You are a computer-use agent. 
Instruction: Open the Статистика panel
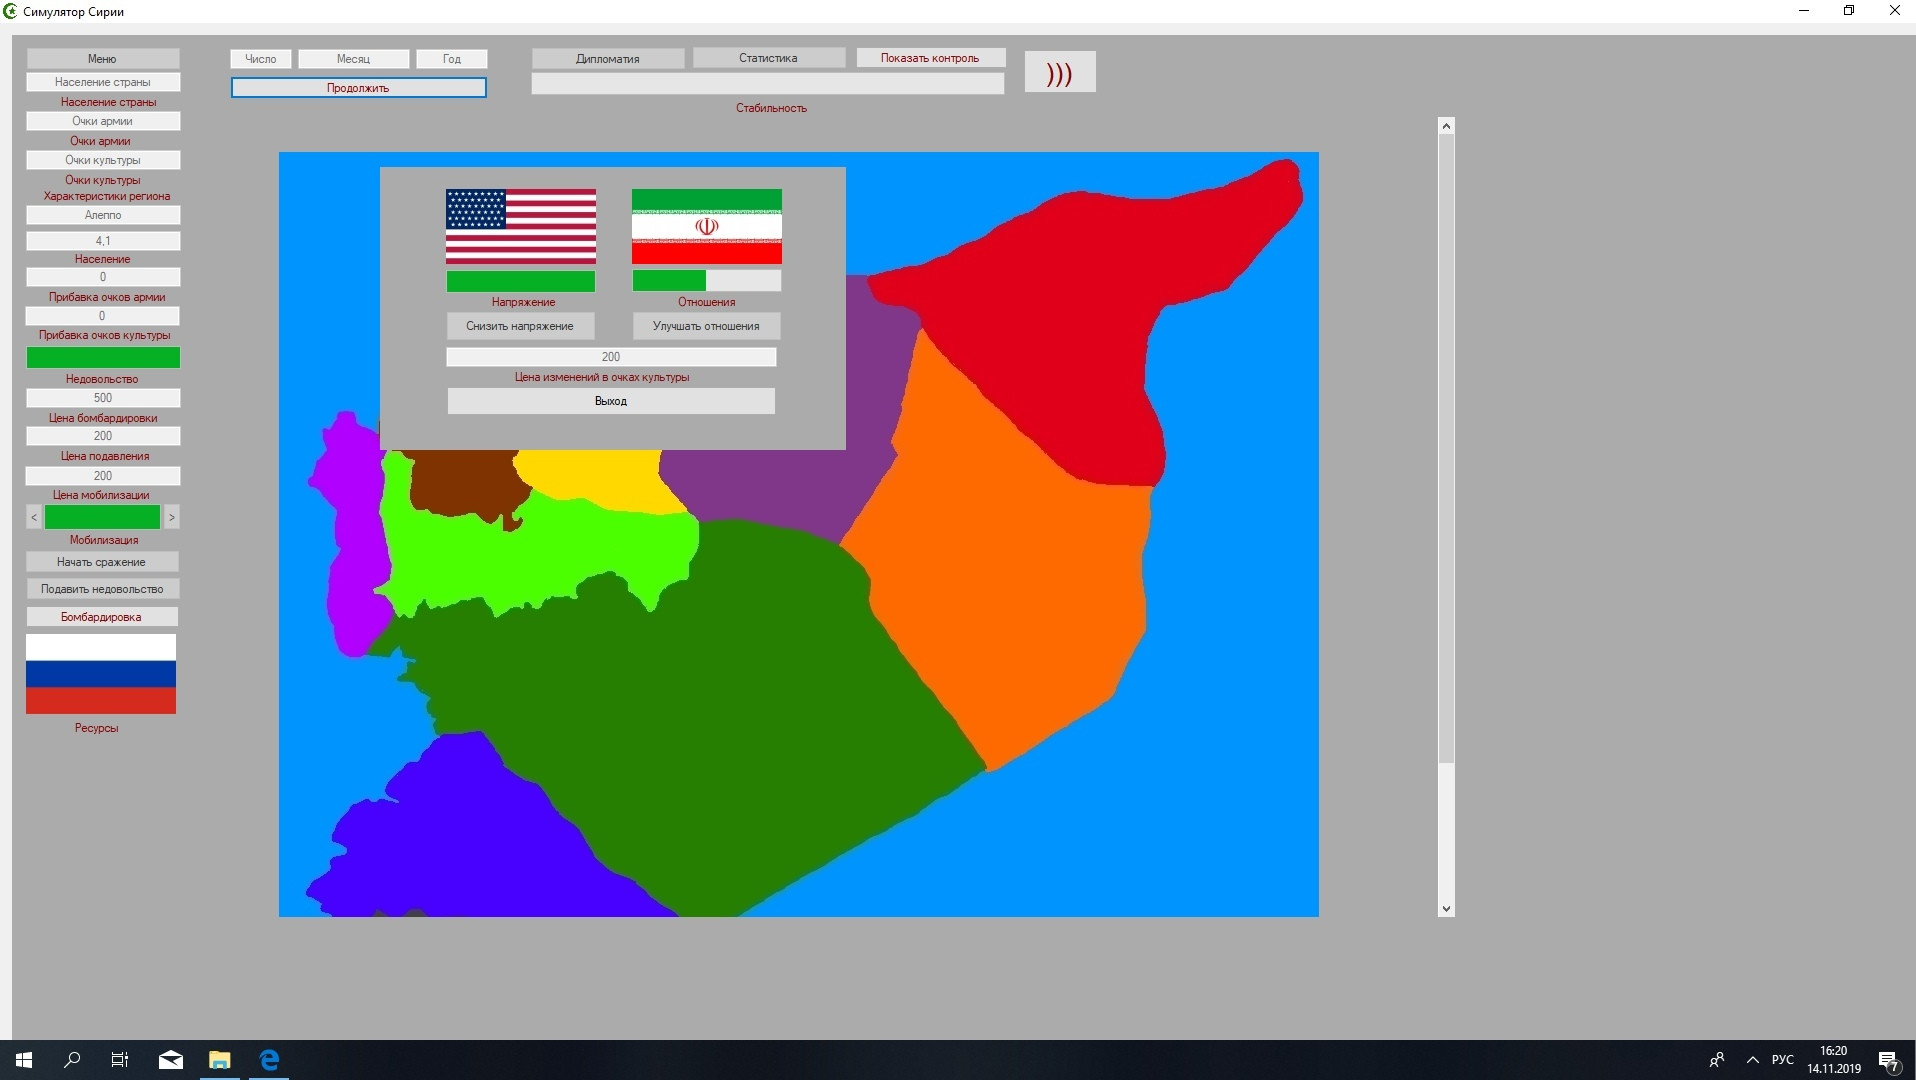coord(769,58)
